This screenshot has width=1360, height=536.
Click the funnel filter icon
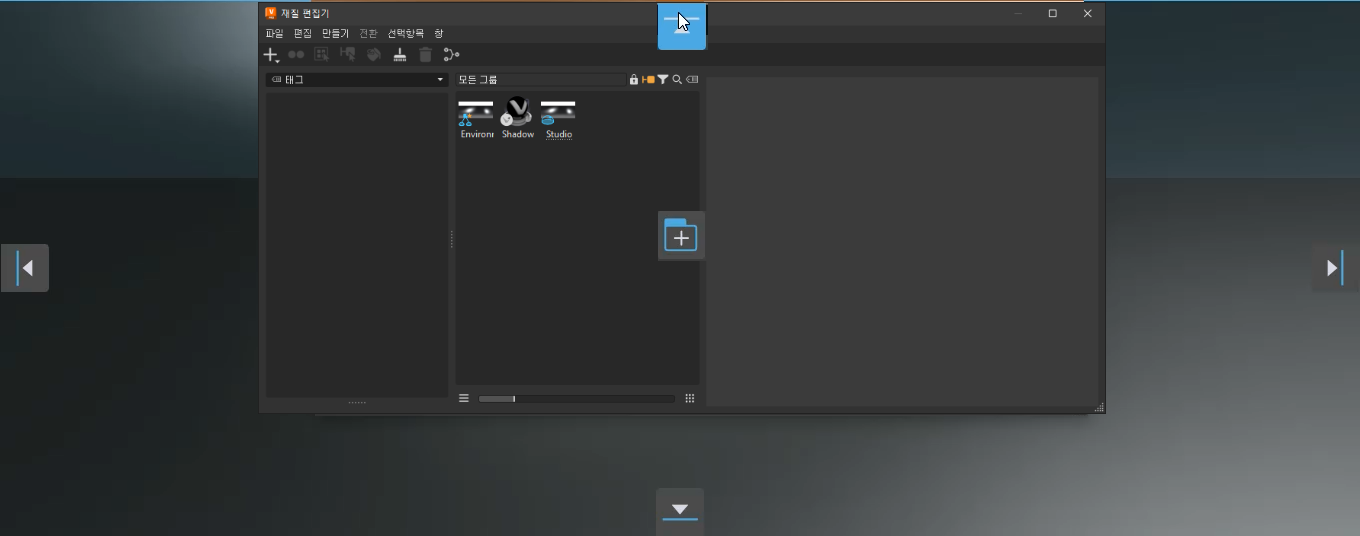click(663, 80)
